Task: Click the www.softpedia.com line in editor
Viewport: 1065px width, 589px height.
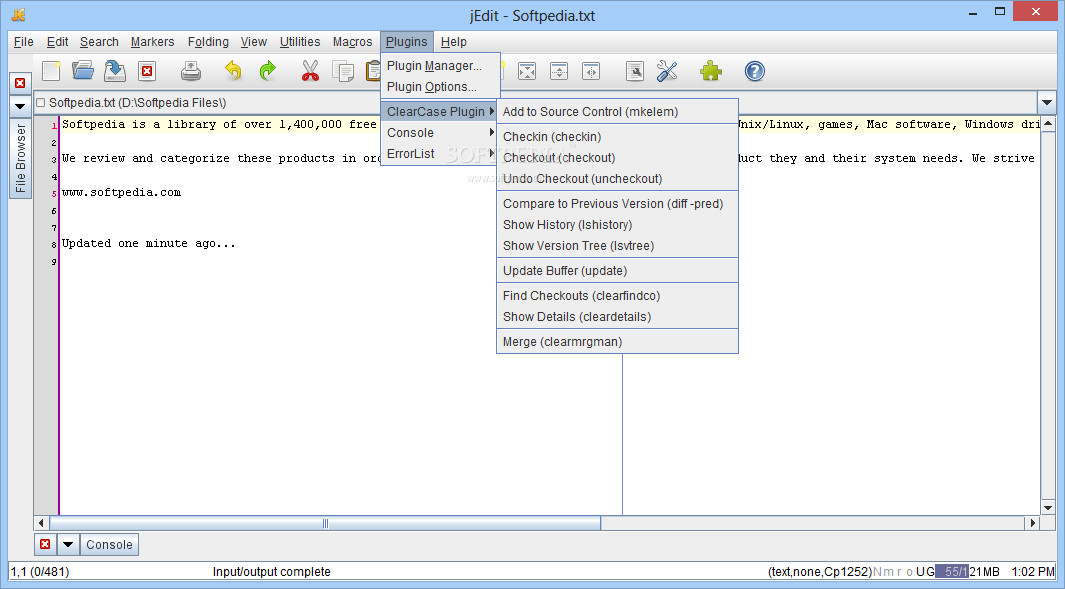Action: point(122,193)
